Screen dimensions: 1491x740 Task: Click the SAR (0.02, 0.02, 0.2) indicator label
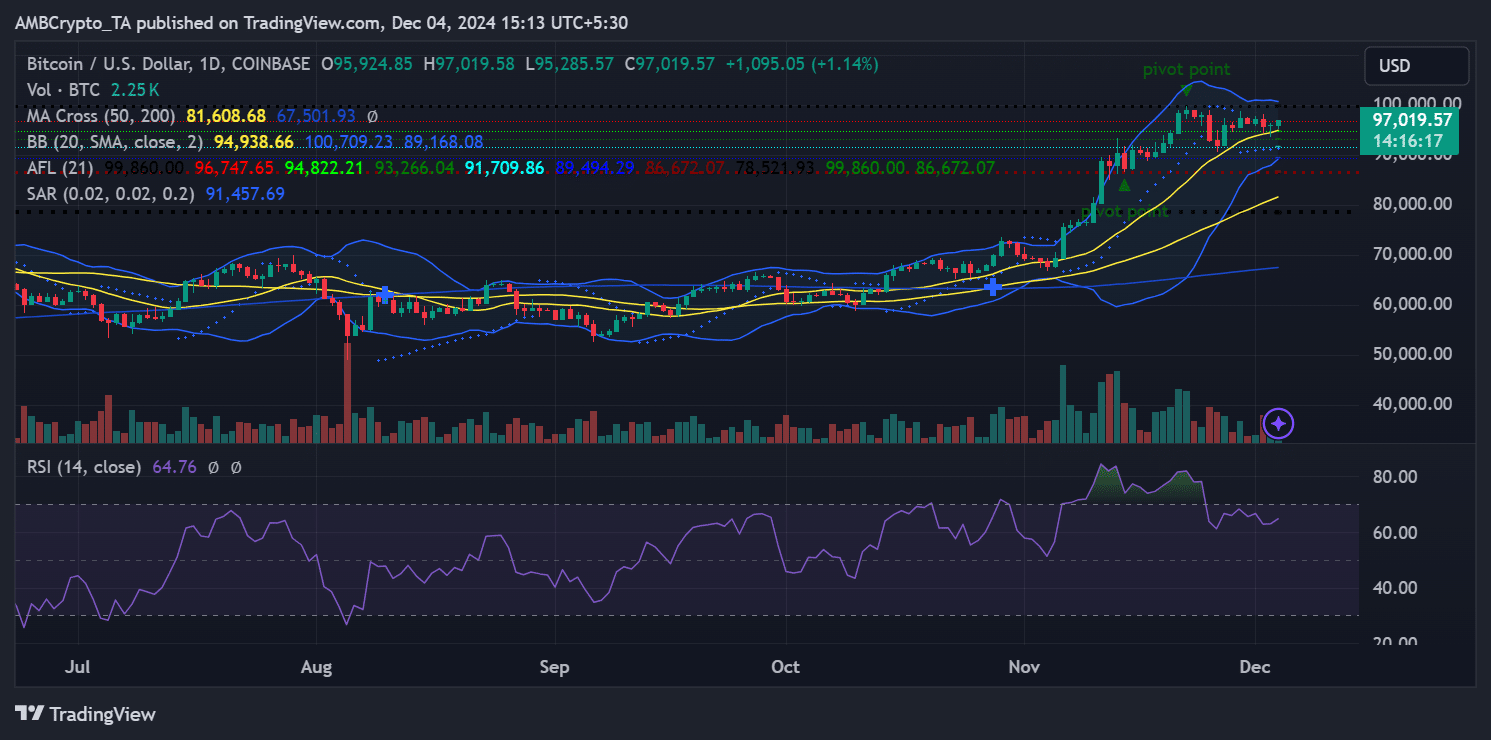tap(111, 194)
